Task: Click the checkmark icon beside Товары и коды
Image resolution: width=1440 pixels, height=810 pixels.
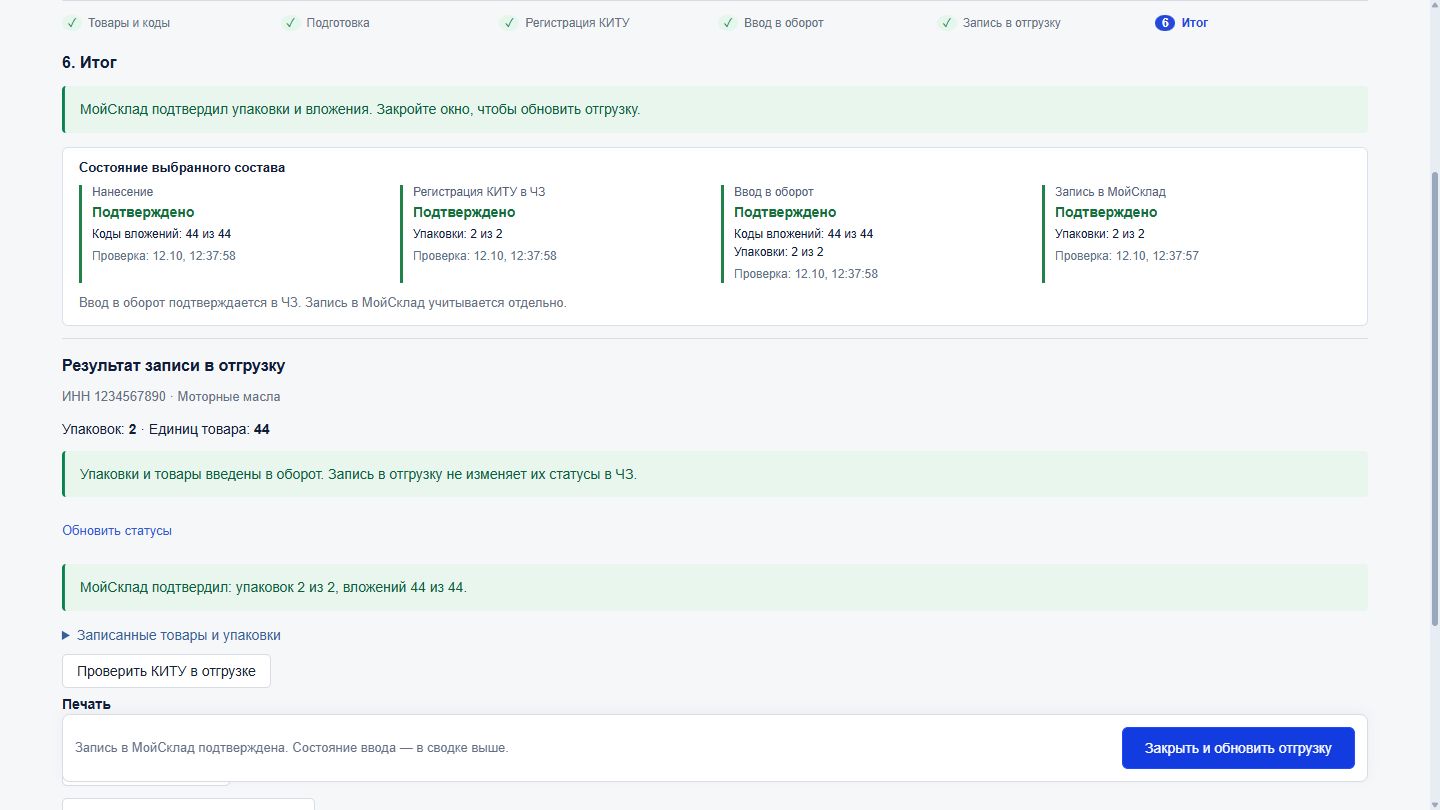Action: coord(71,23)
